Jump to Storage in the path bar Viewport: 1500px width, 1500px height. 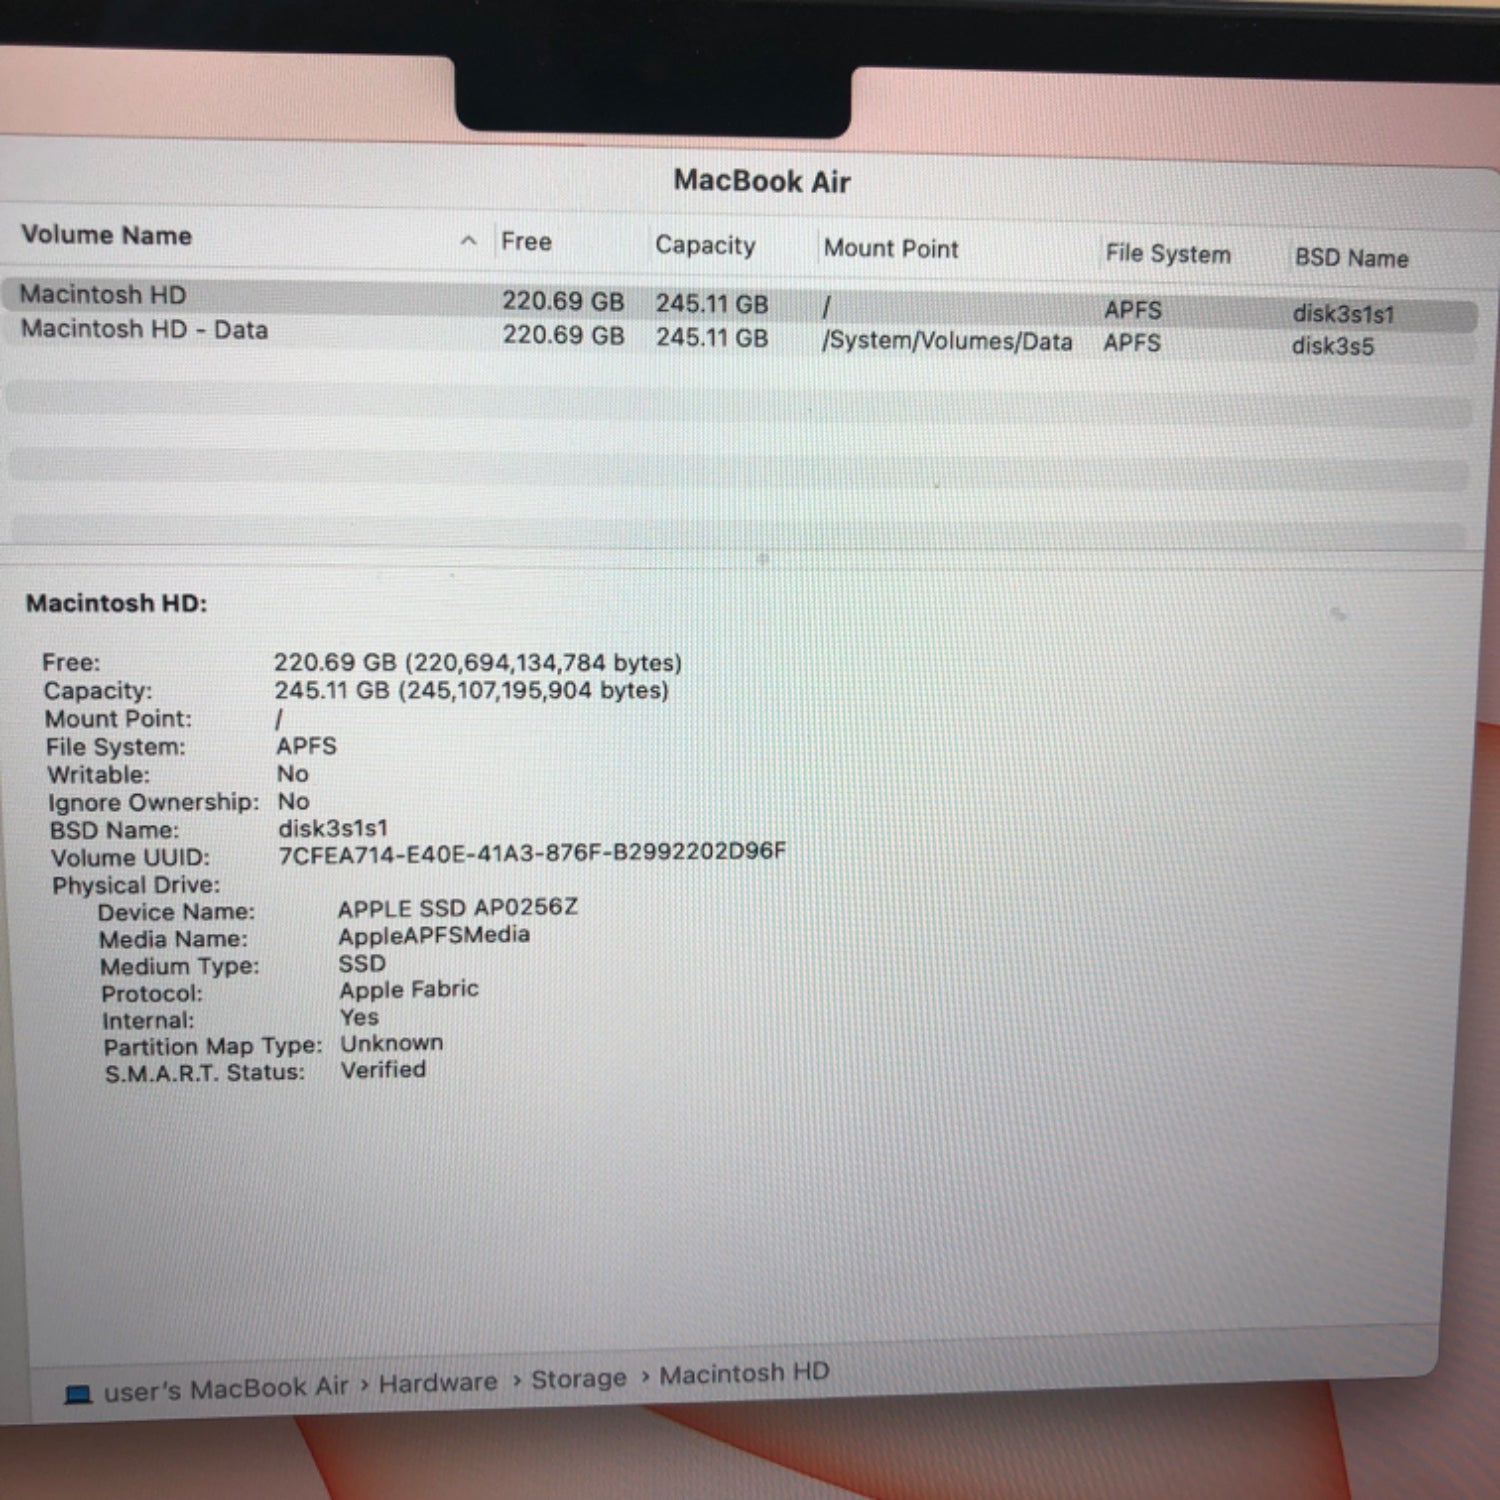pos(578,1378)
